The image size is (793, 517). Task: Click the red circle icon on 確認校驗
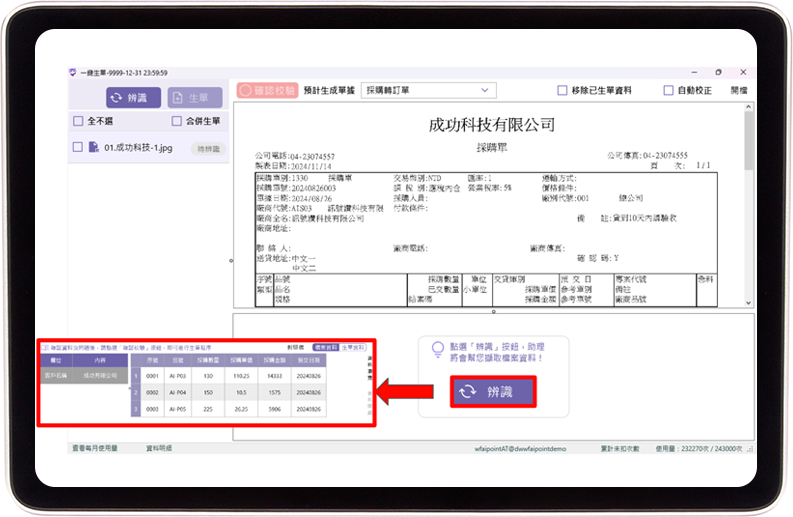[246, 90]
